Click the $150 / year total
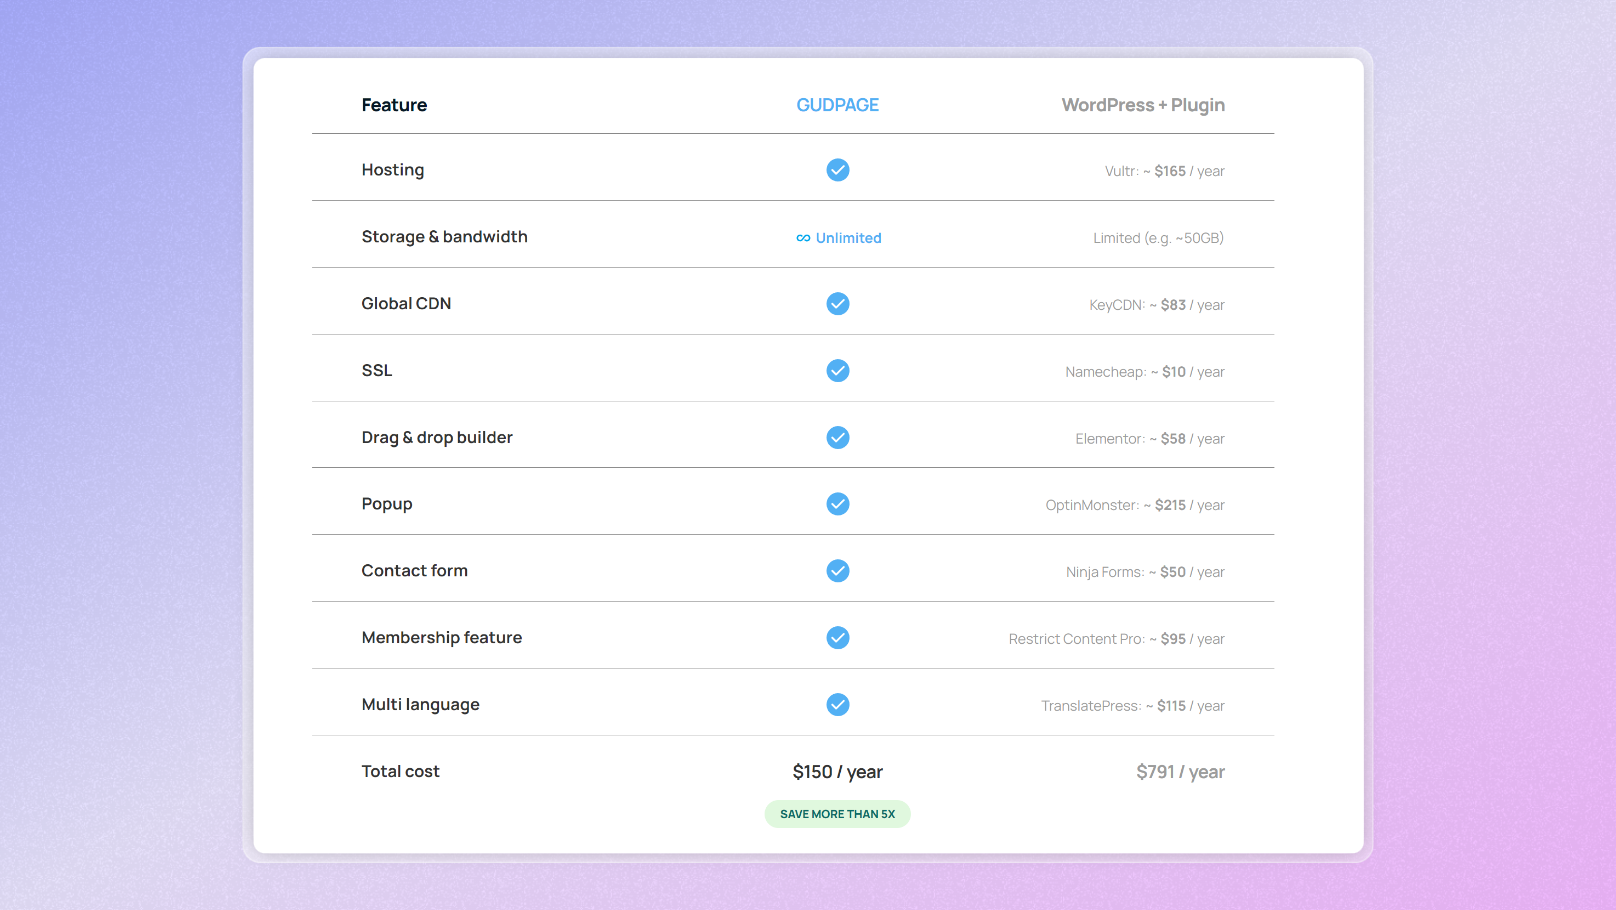 click(838, 772)
